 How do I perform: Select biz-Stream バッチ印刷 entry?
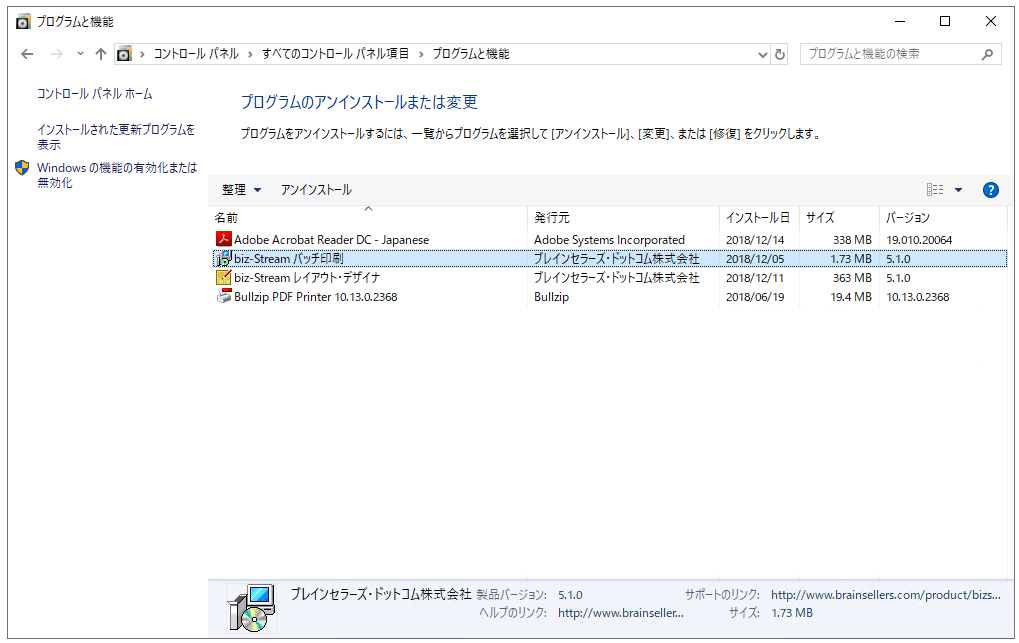[289, 259]
